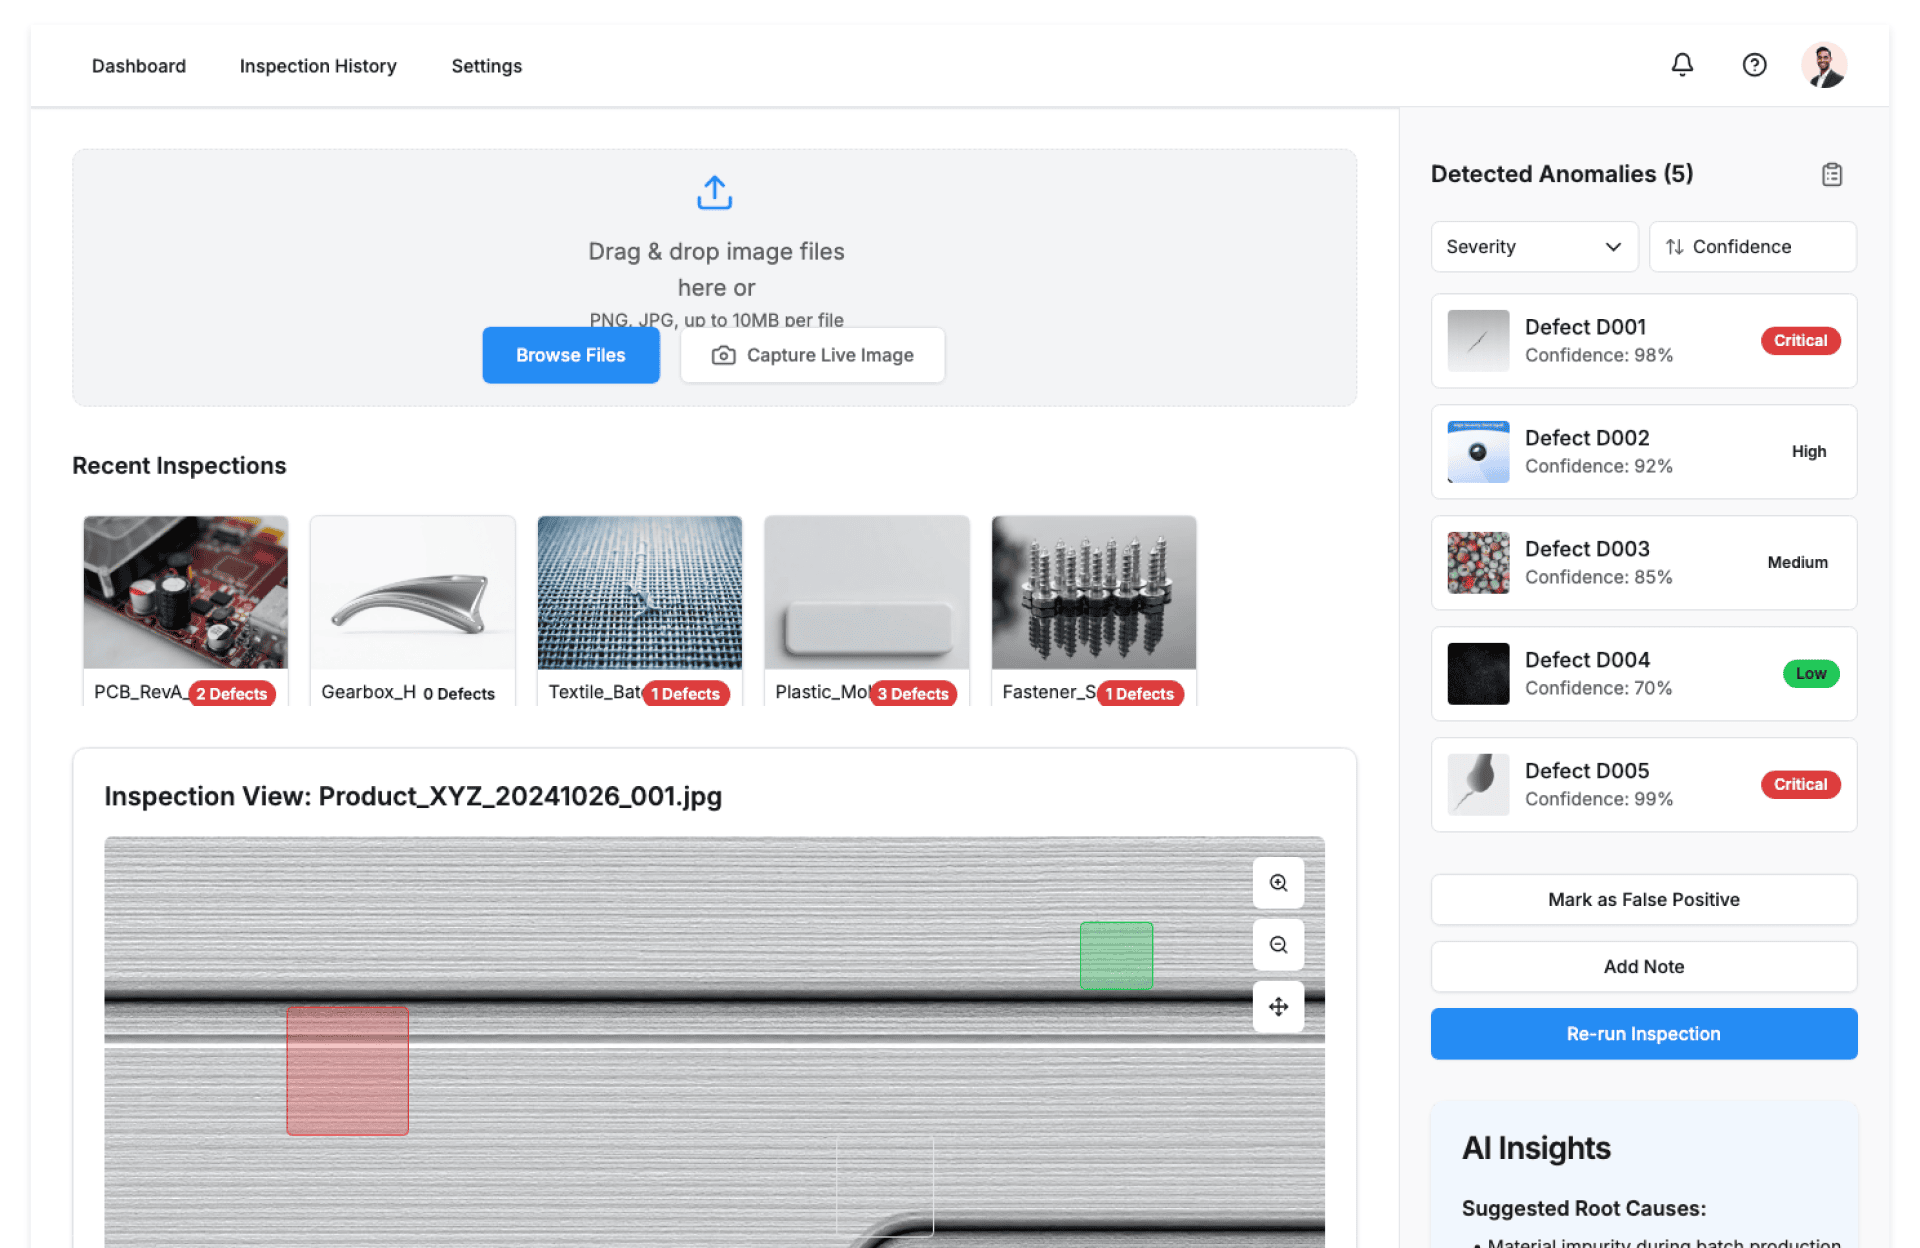Sort anomalies by Confidence
The height and width of the screenshot is (1248, 1920).
point(1752,247)
